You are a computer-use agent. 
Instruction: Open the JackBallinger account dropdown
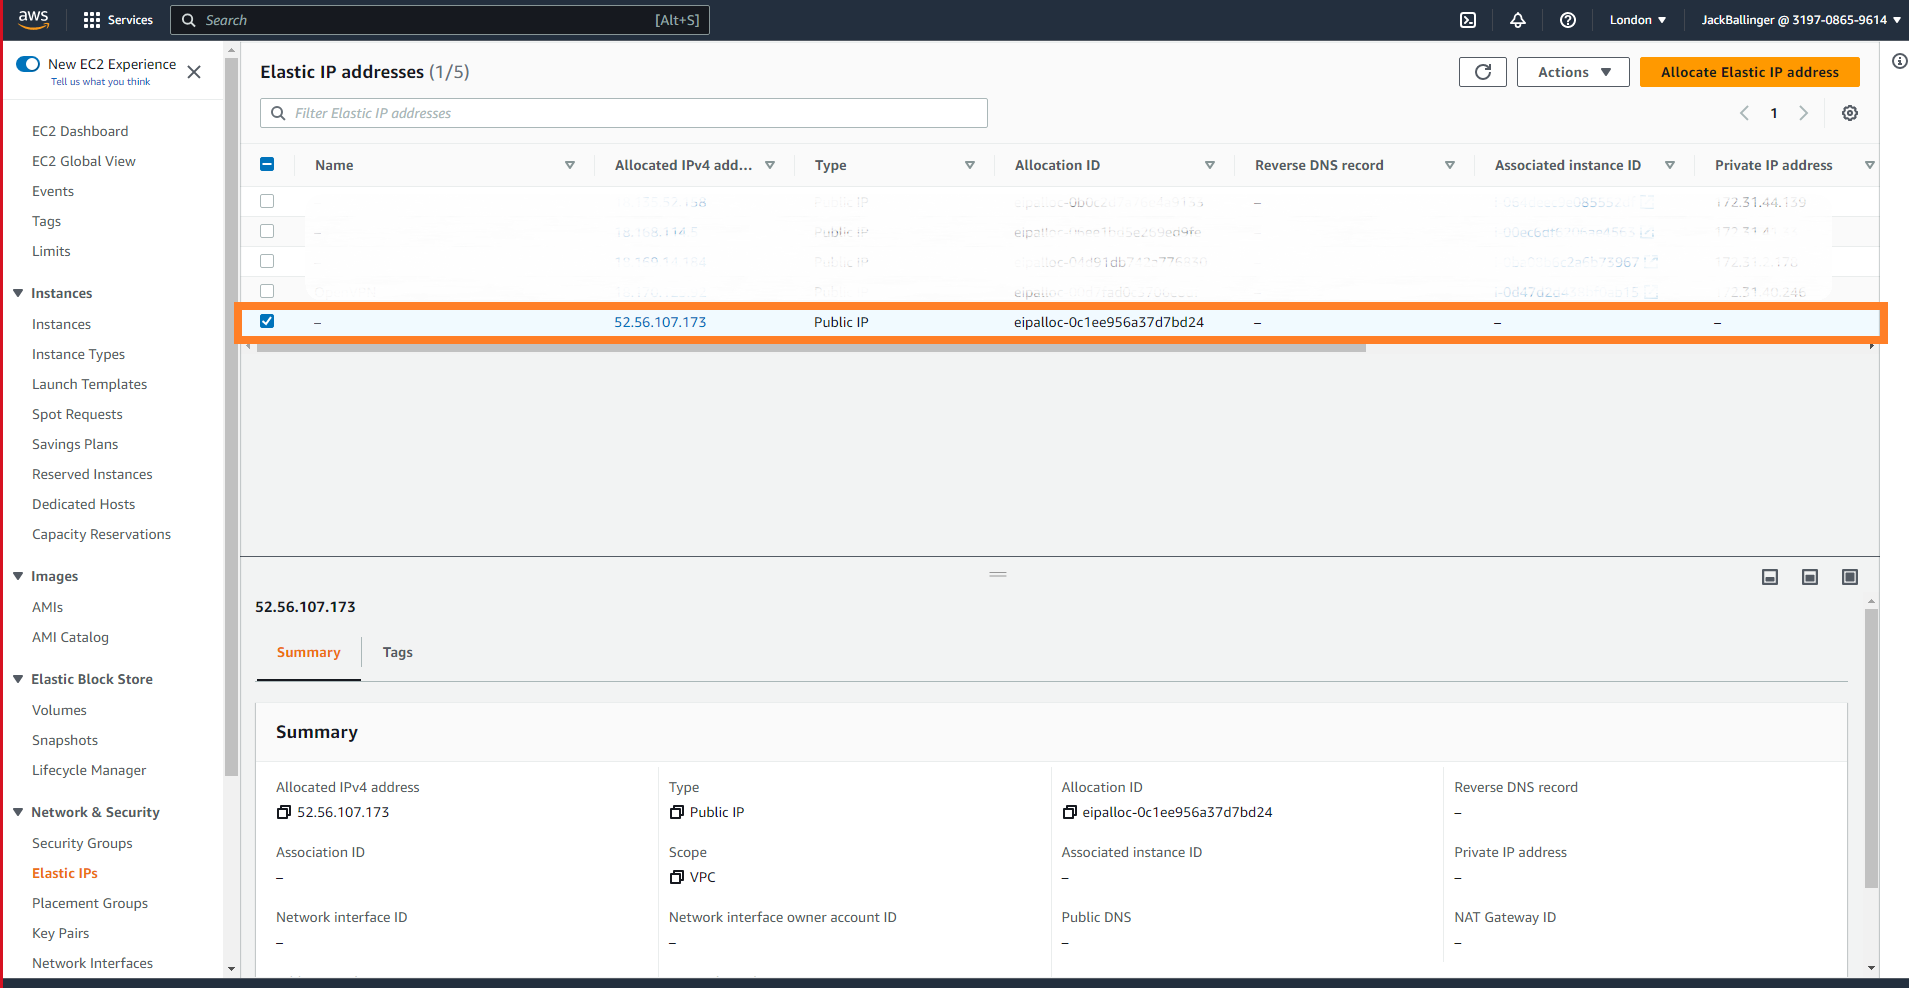tap(1801, 20)
